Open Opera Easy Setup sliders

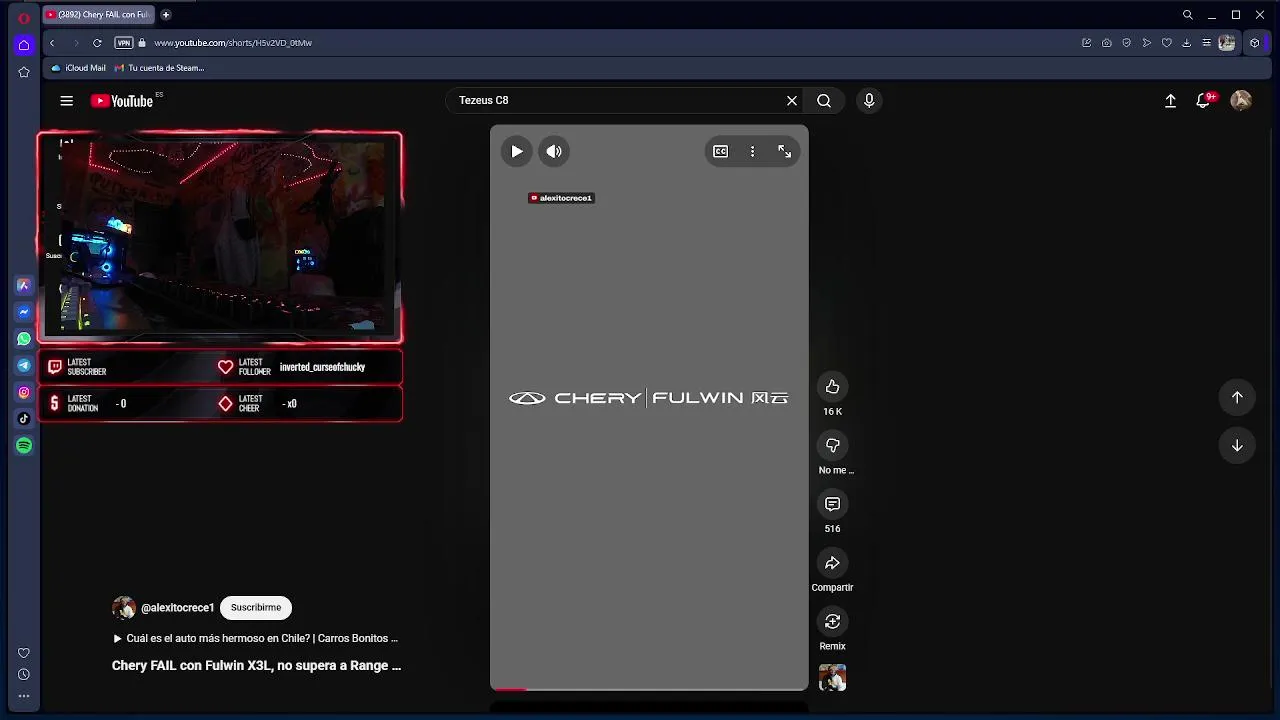tap(1206, 43)
